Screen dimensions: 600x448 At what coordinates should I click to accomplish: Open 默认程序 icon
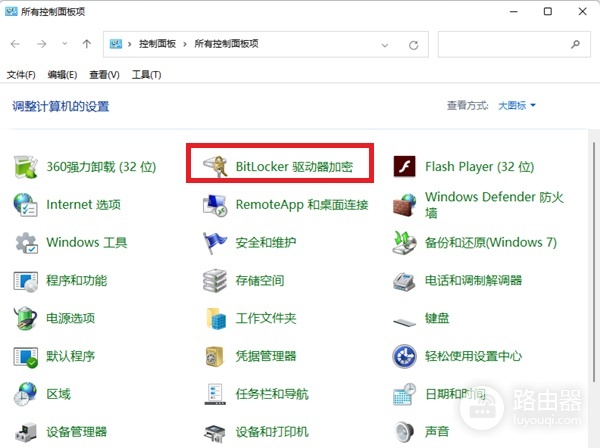pyautogui.click(x=26, y=357)
